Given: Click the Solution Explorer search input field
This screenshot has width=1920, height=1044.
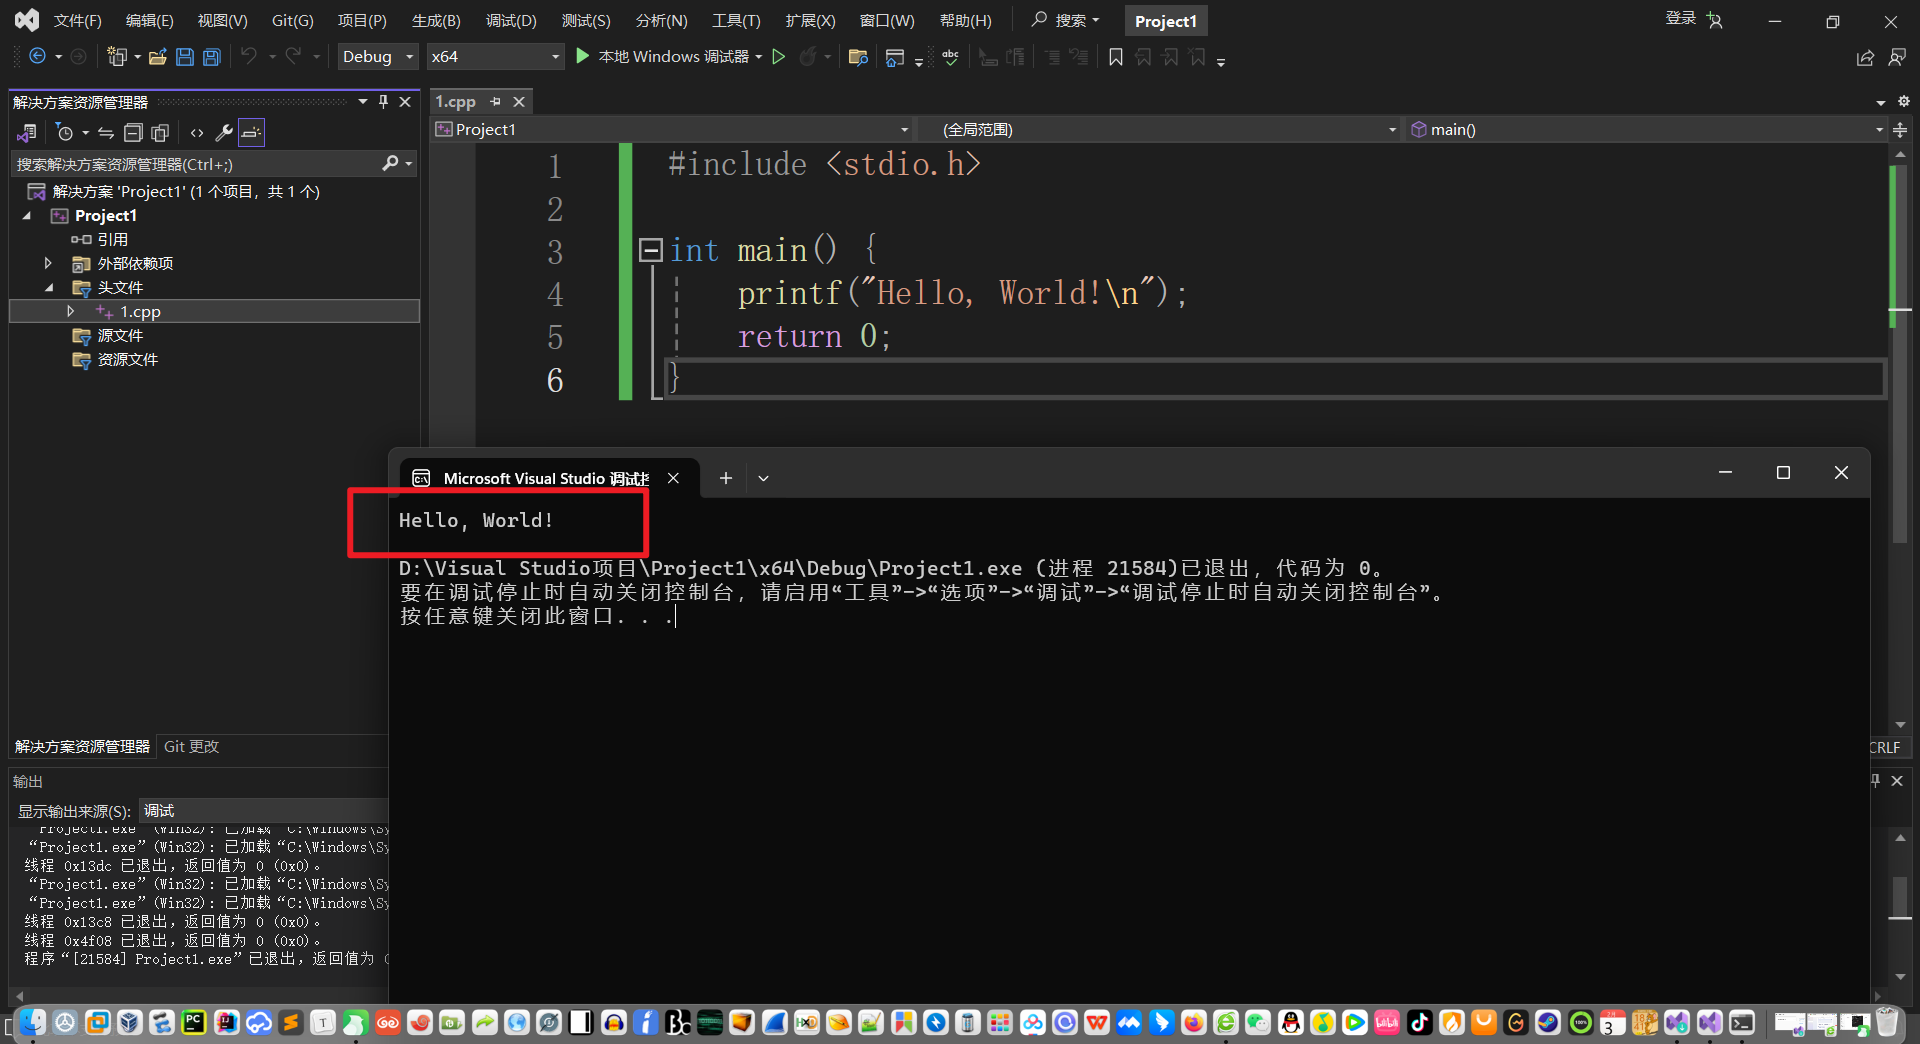Looking at the screenshot, I should click(x=196, y=164).
